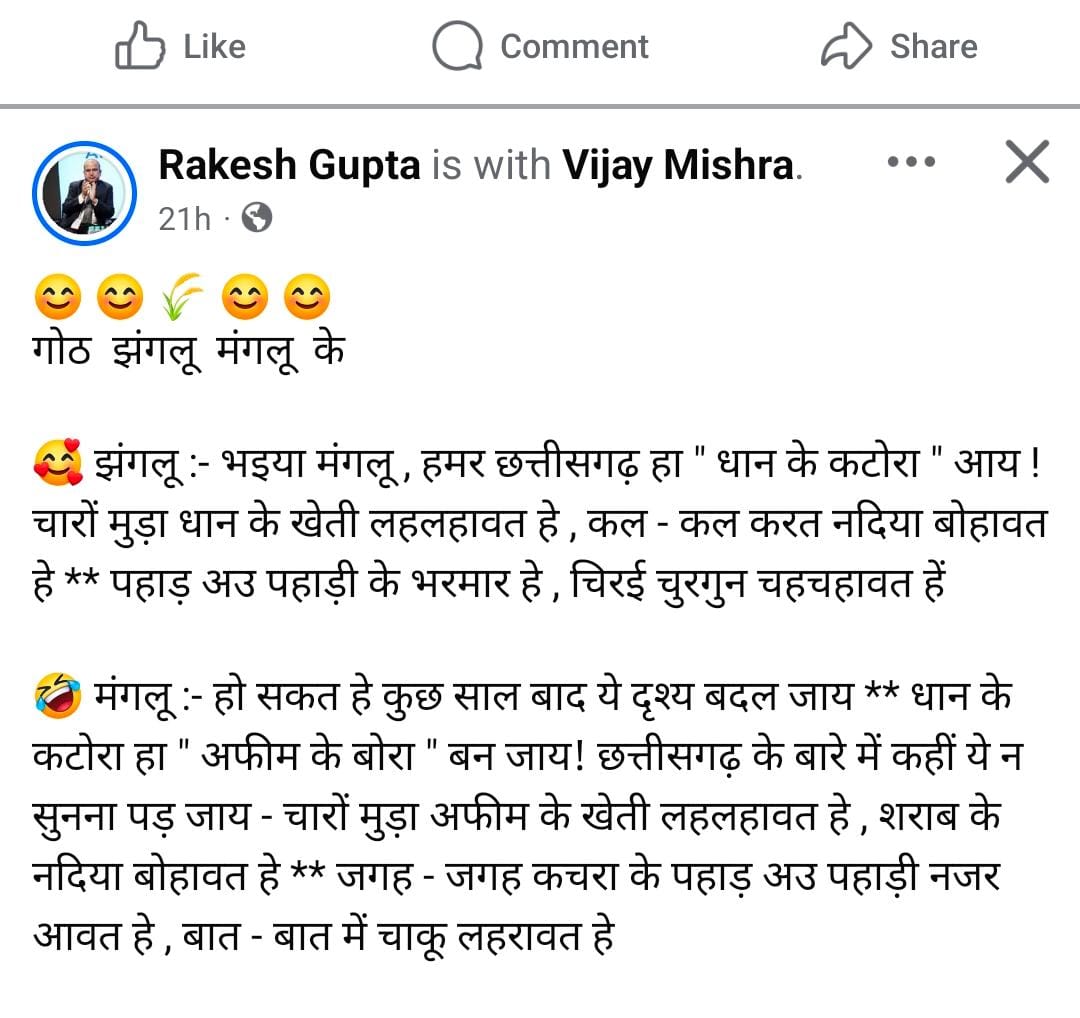Click the last smiling emoji in the row
The height and width of the screenshot is (1018, 1080).
pos(306,298)
